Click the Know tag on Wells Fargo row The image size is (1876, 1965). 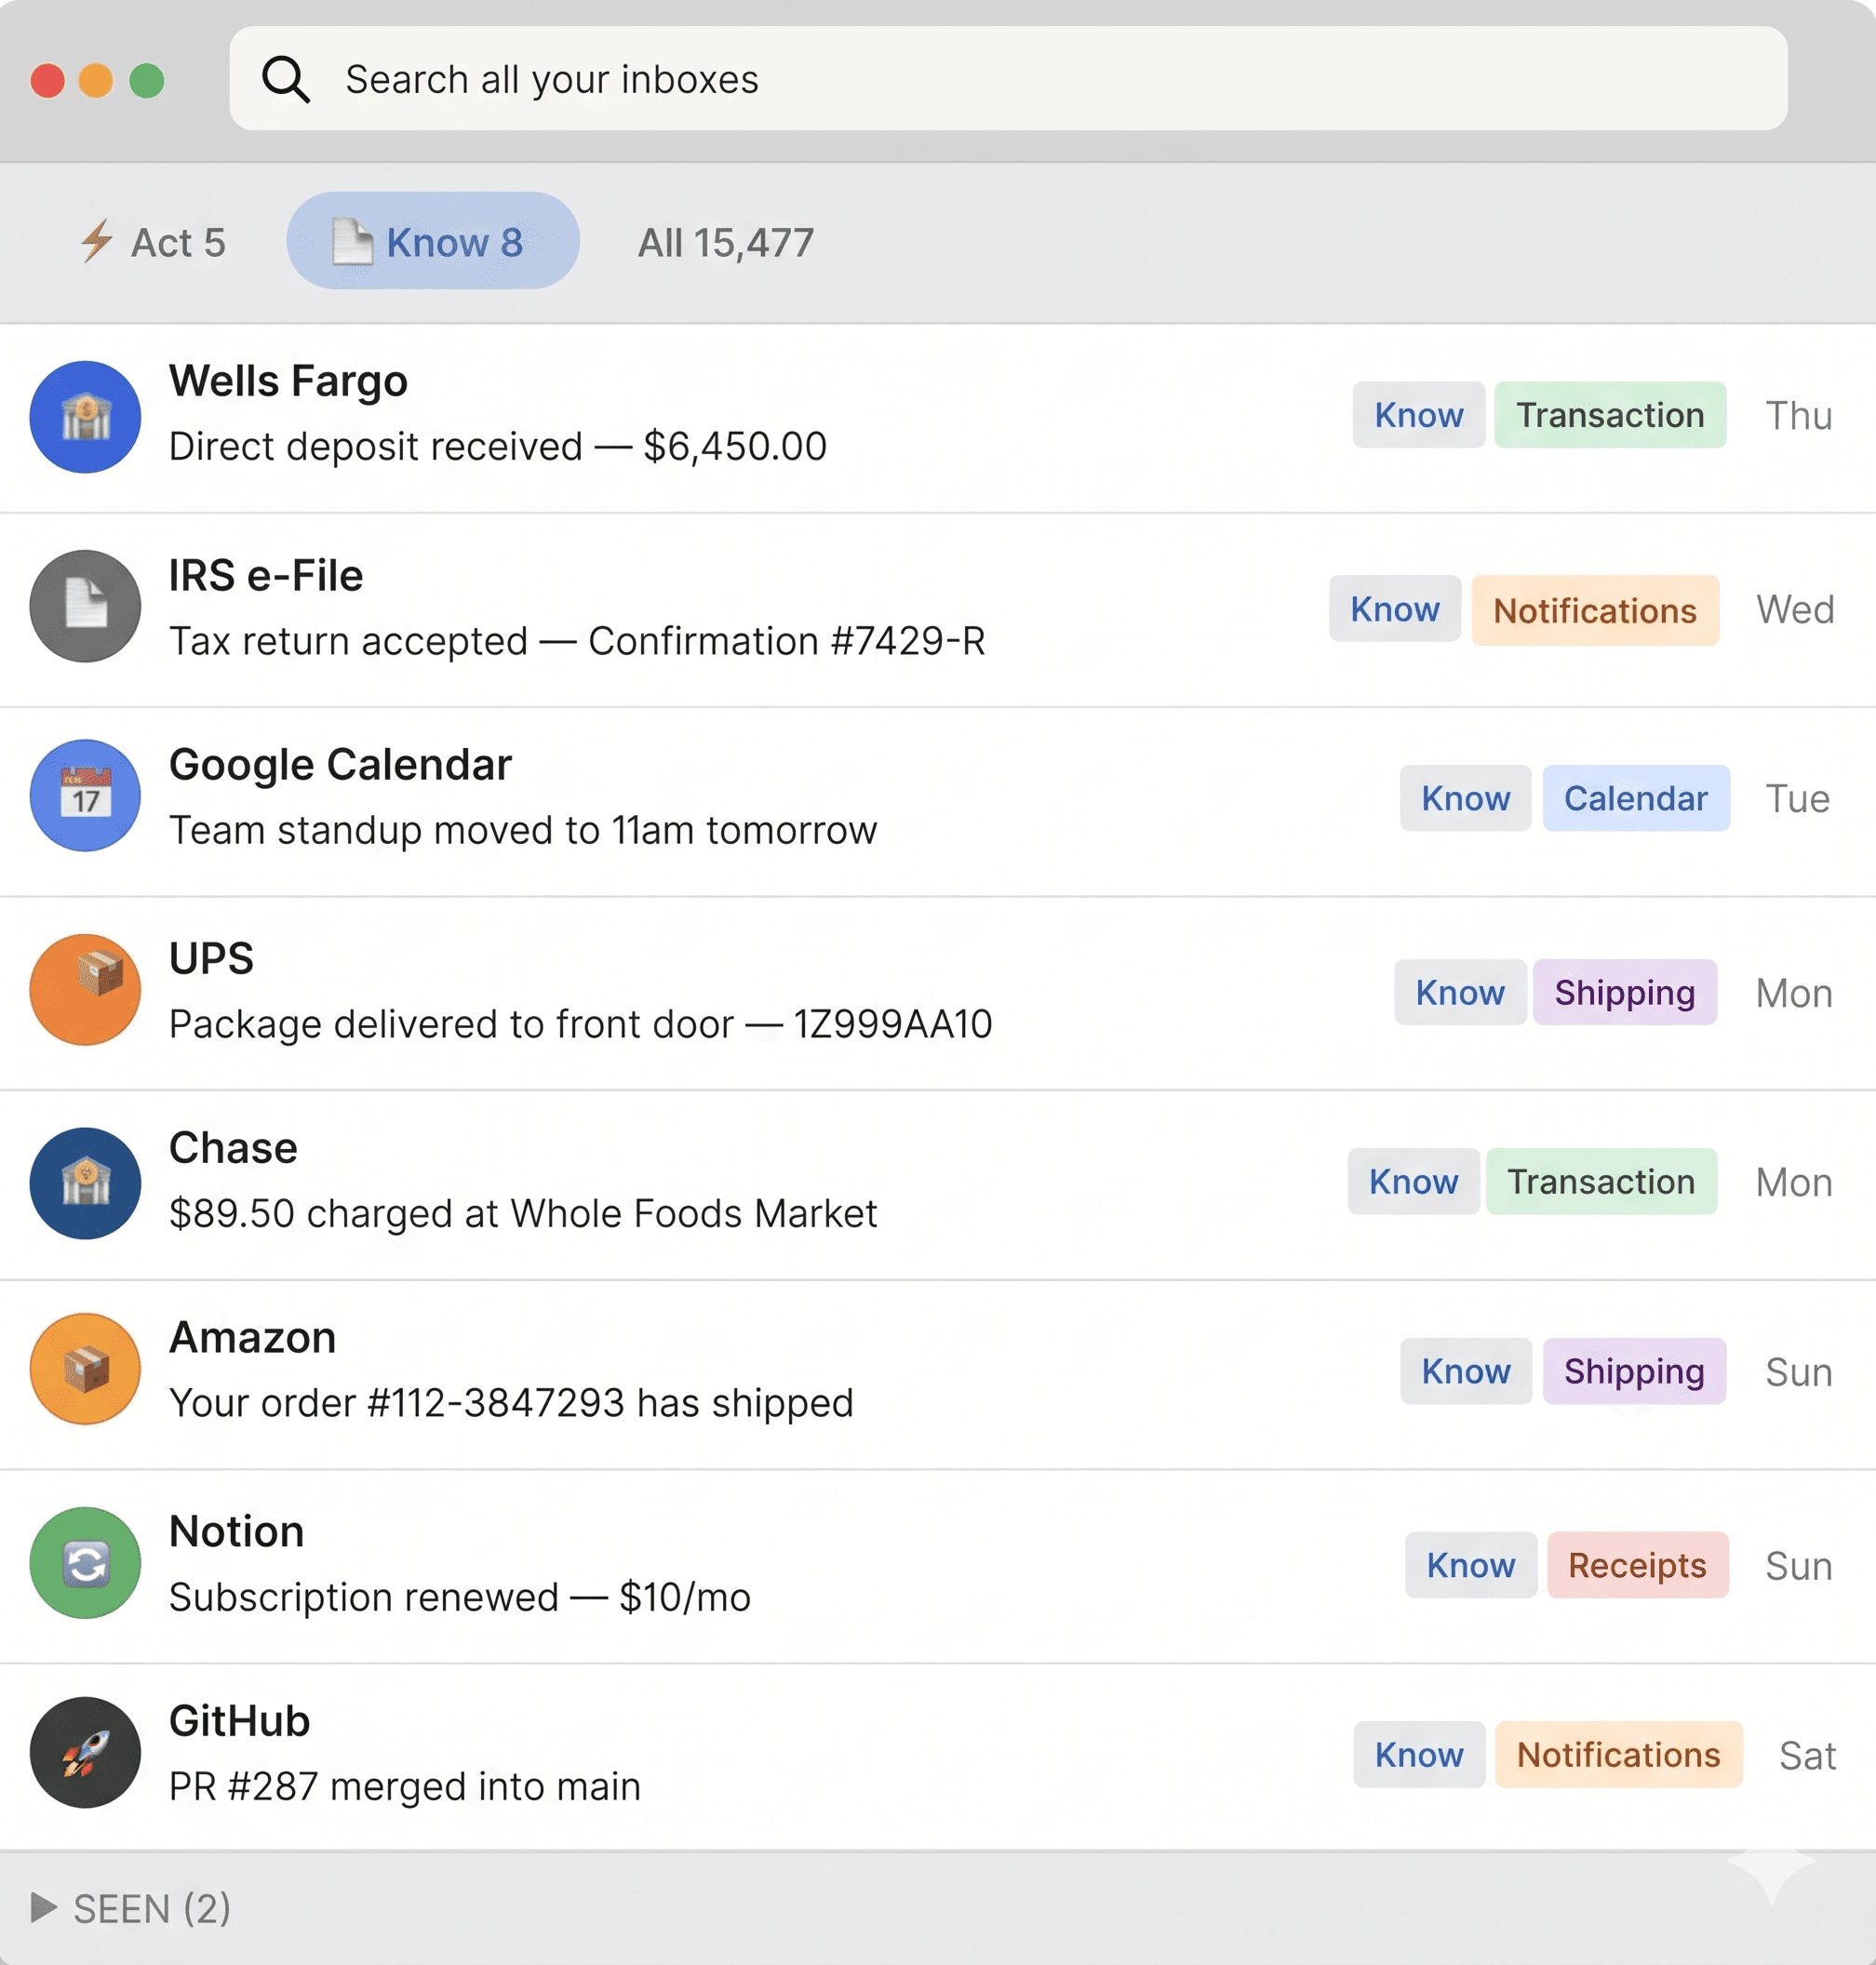(1418, 415)
